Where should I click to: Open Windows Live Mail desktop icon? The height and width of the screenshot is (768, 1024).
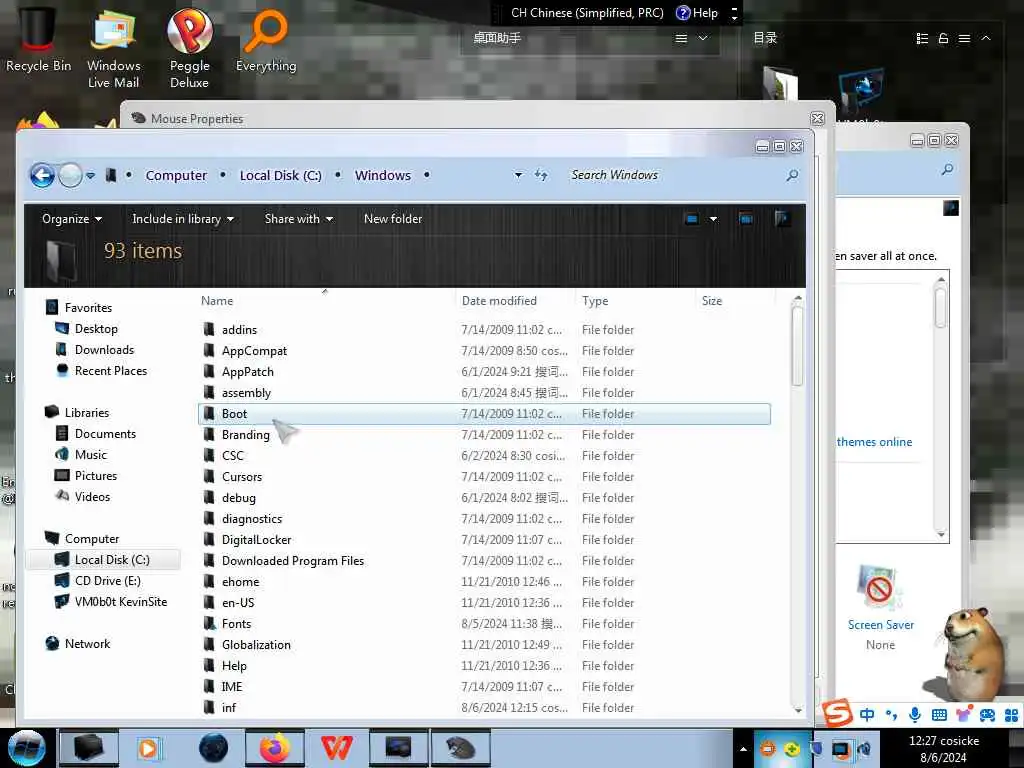pos(114,49)
